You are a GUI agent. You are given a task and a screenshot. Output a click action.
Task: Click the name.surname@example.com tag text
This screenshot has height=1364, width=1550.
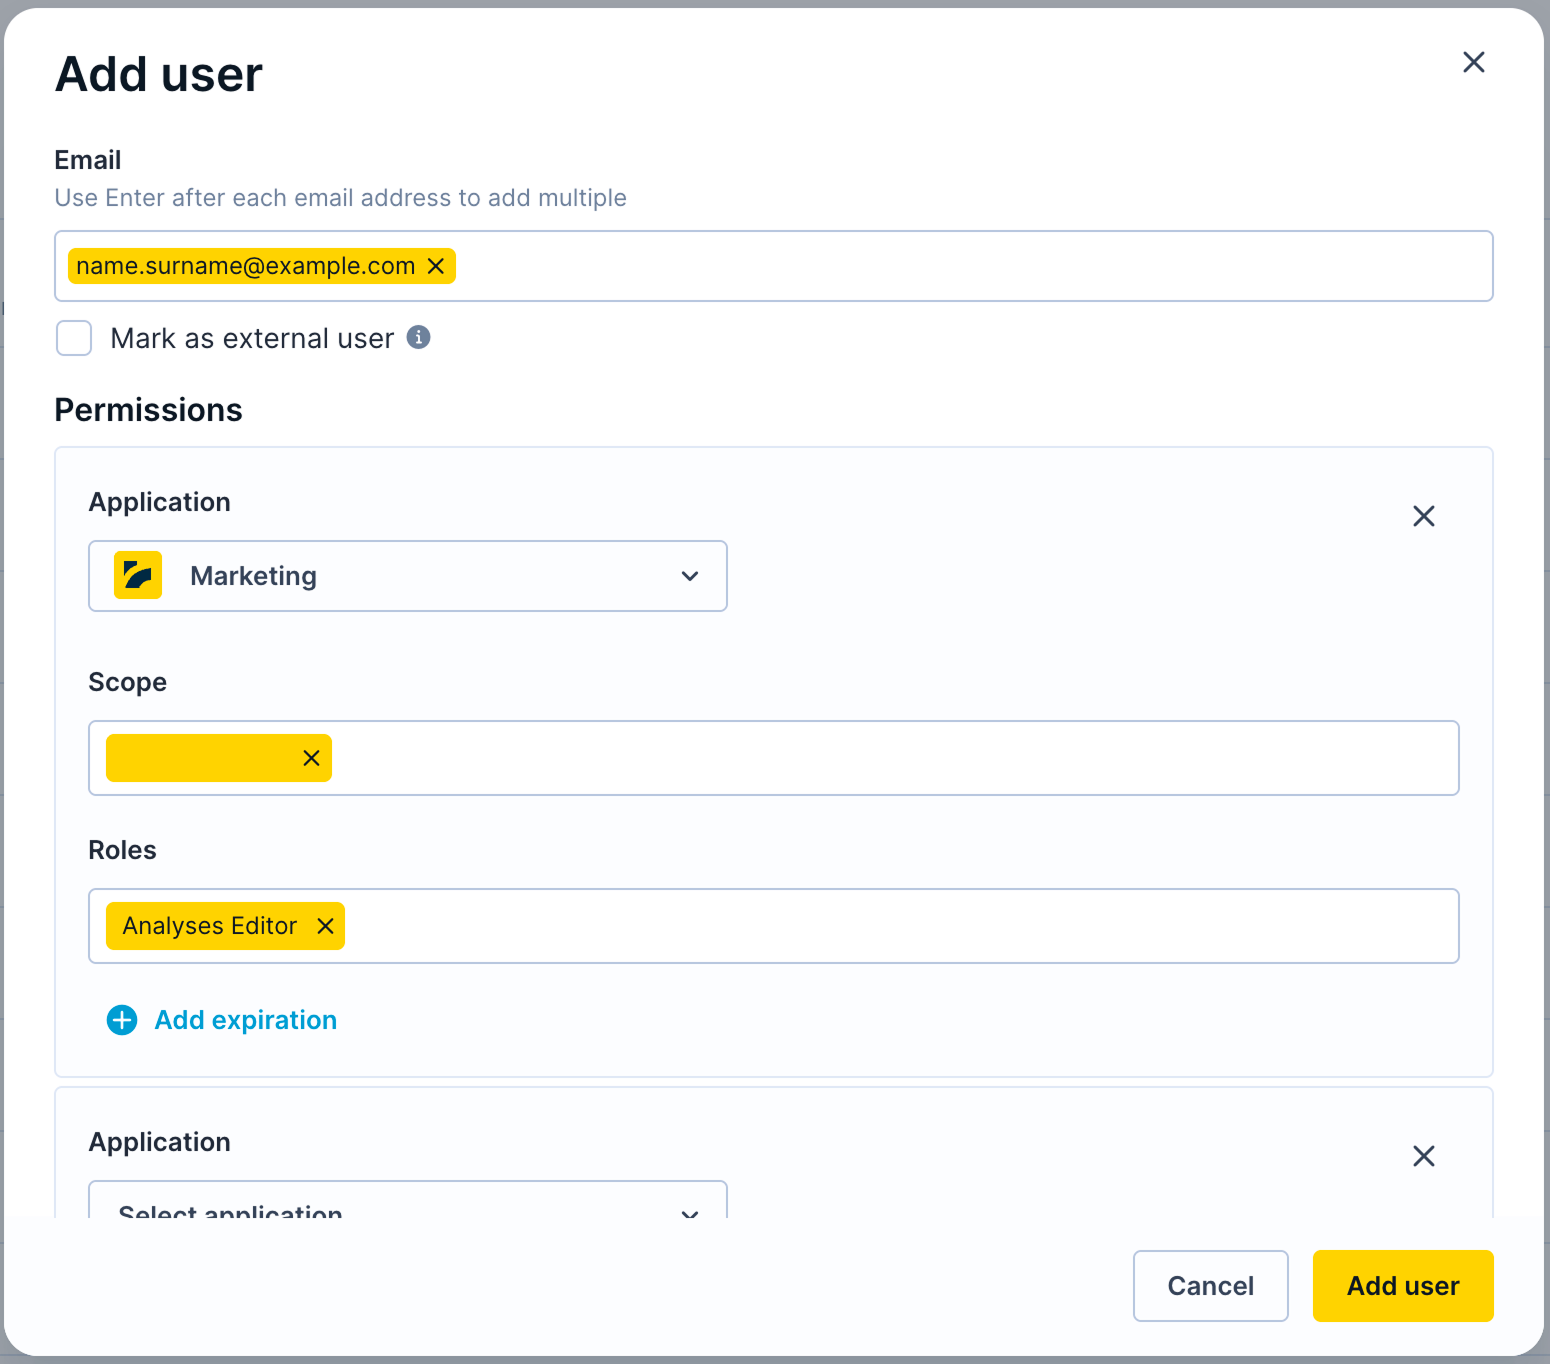245,266
